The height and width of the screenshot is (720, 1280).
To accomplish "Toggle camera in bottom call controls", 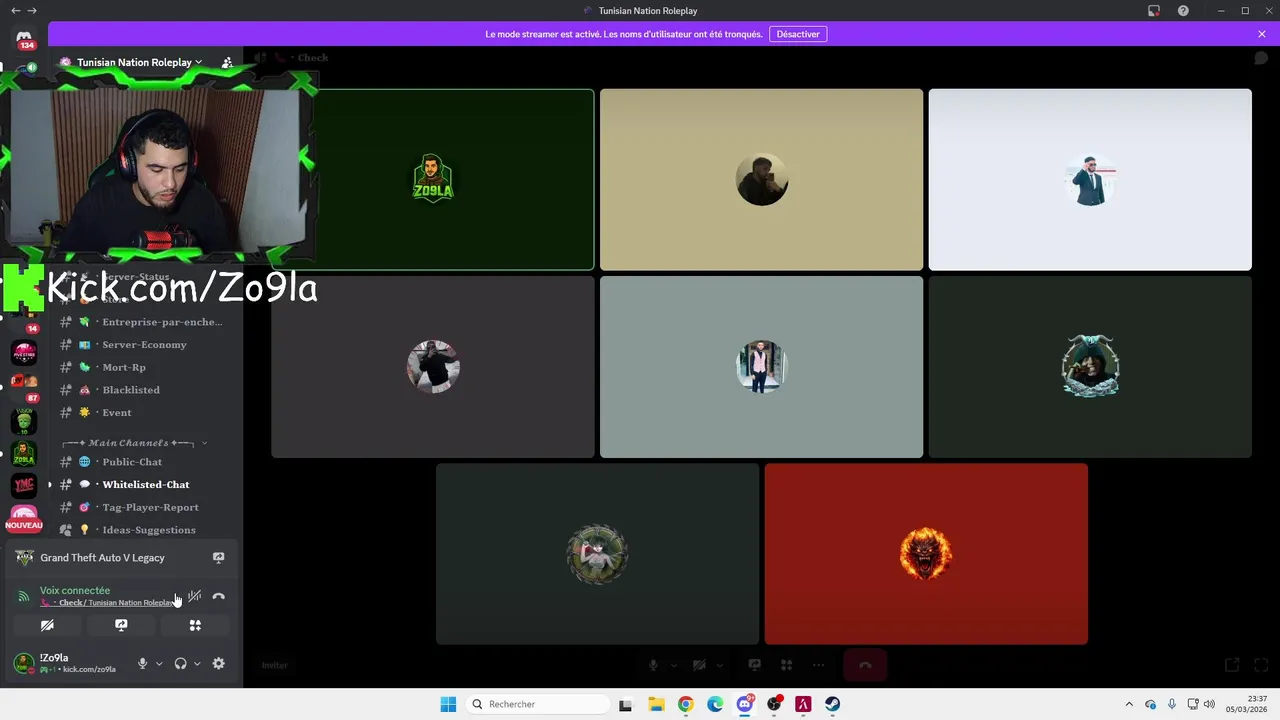I will 699,665.
